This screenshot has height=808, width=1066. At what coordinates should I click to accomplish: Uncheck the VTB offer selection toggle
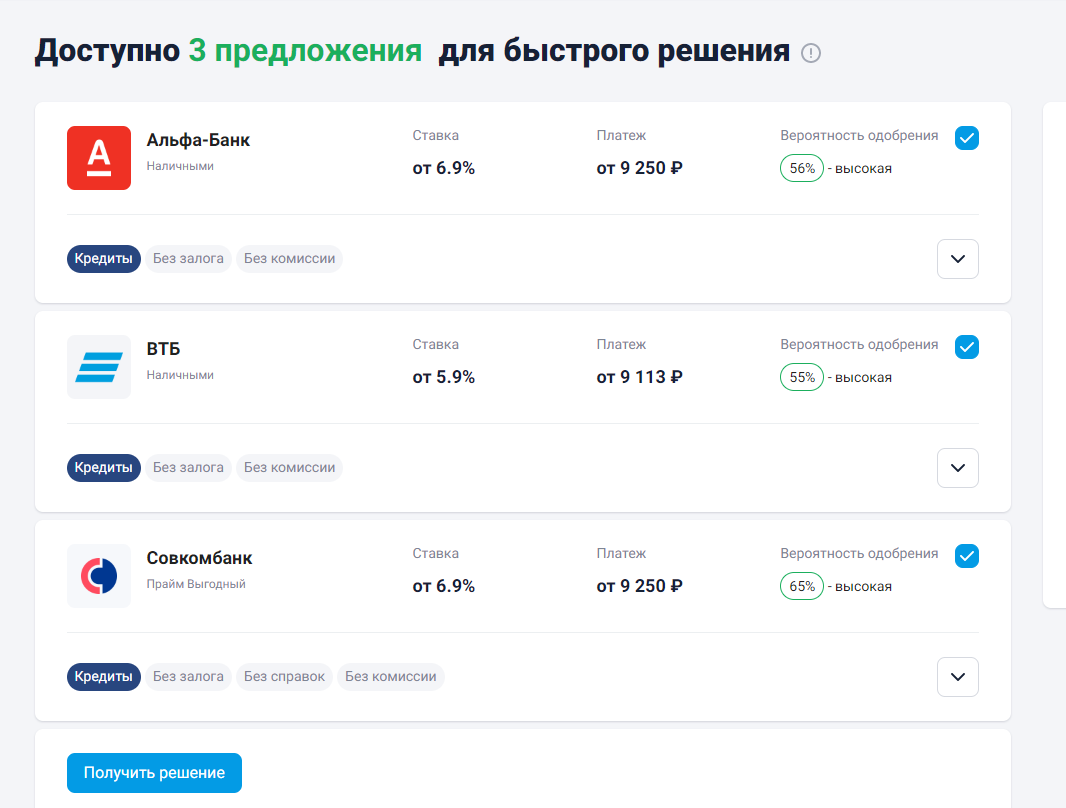point(966,347)
